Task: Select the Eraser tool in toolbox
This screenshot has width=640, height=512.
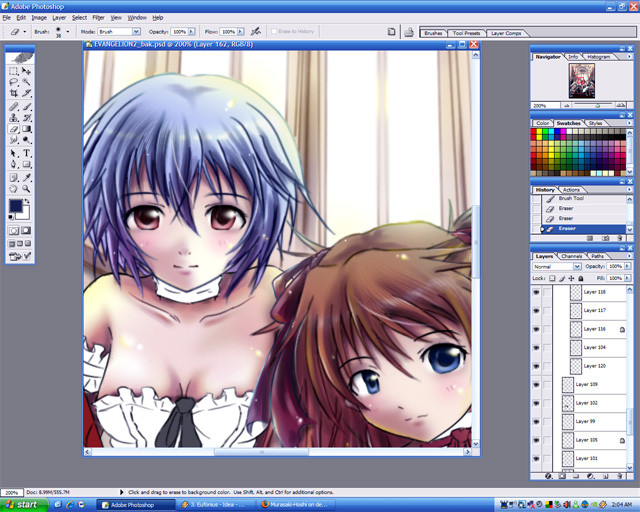Action: coord(13,129)
